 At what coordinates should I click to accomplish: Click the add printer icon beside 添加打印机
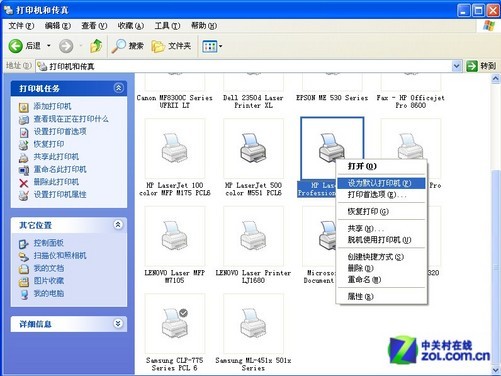click(x=24, y=107)
